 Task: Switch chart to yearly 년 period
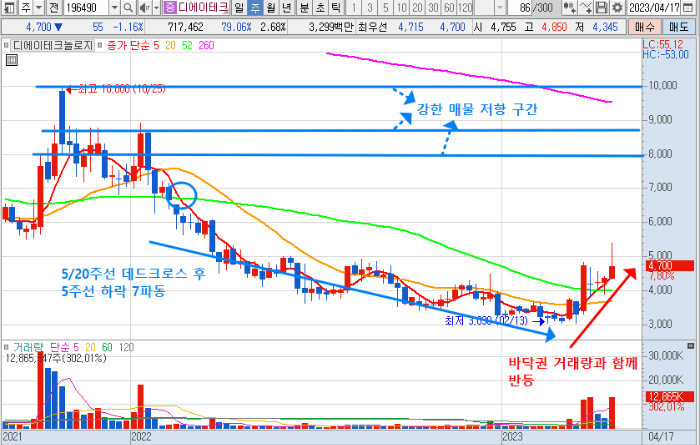[287, 7]
